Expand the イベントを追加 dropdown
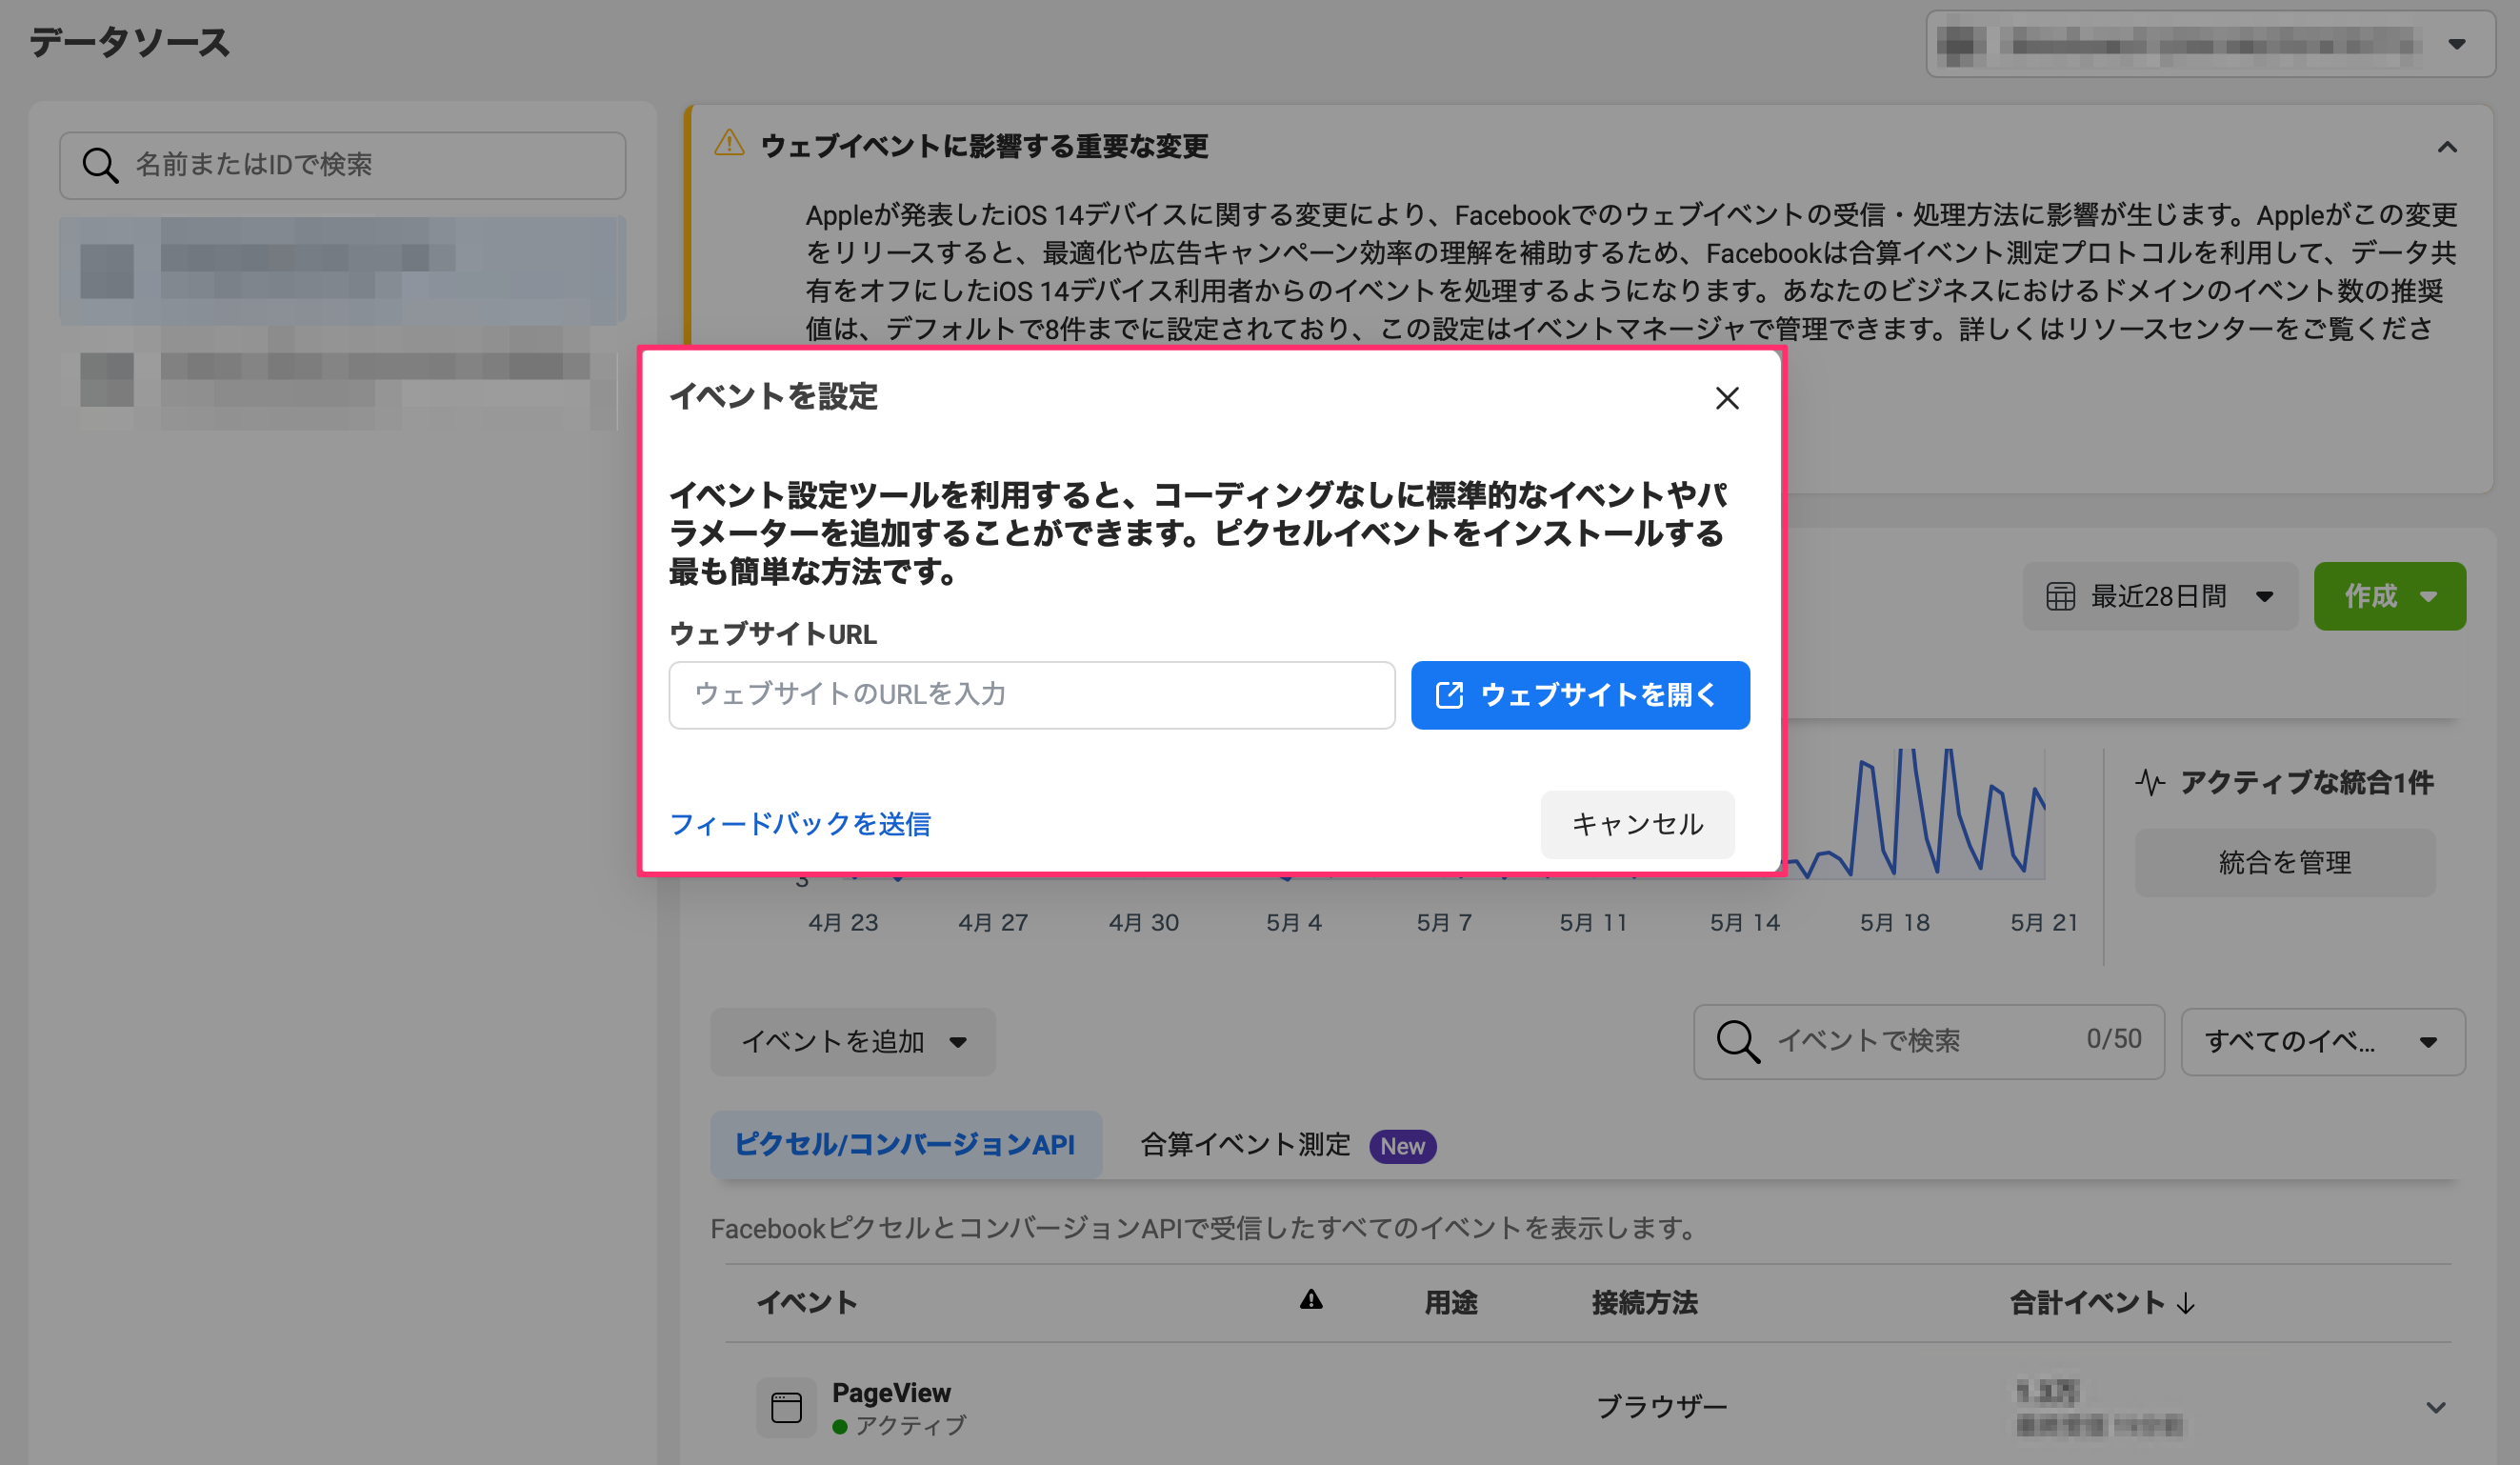Image resolution: width=2520 pixels, height=1465 pixels. [852, 1042]
